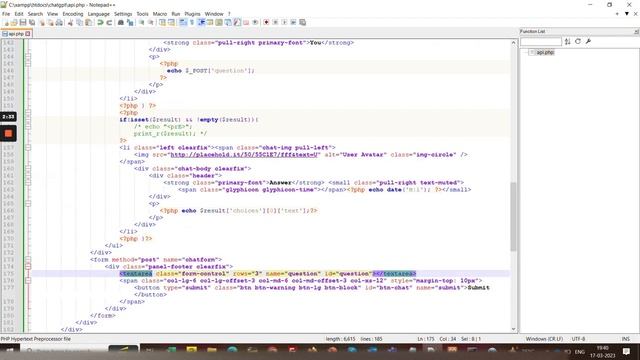Image resolution: width=640 pixels, height=360 pixels.
Task: Save all files with the Save All icon
Action: (32, 22)
